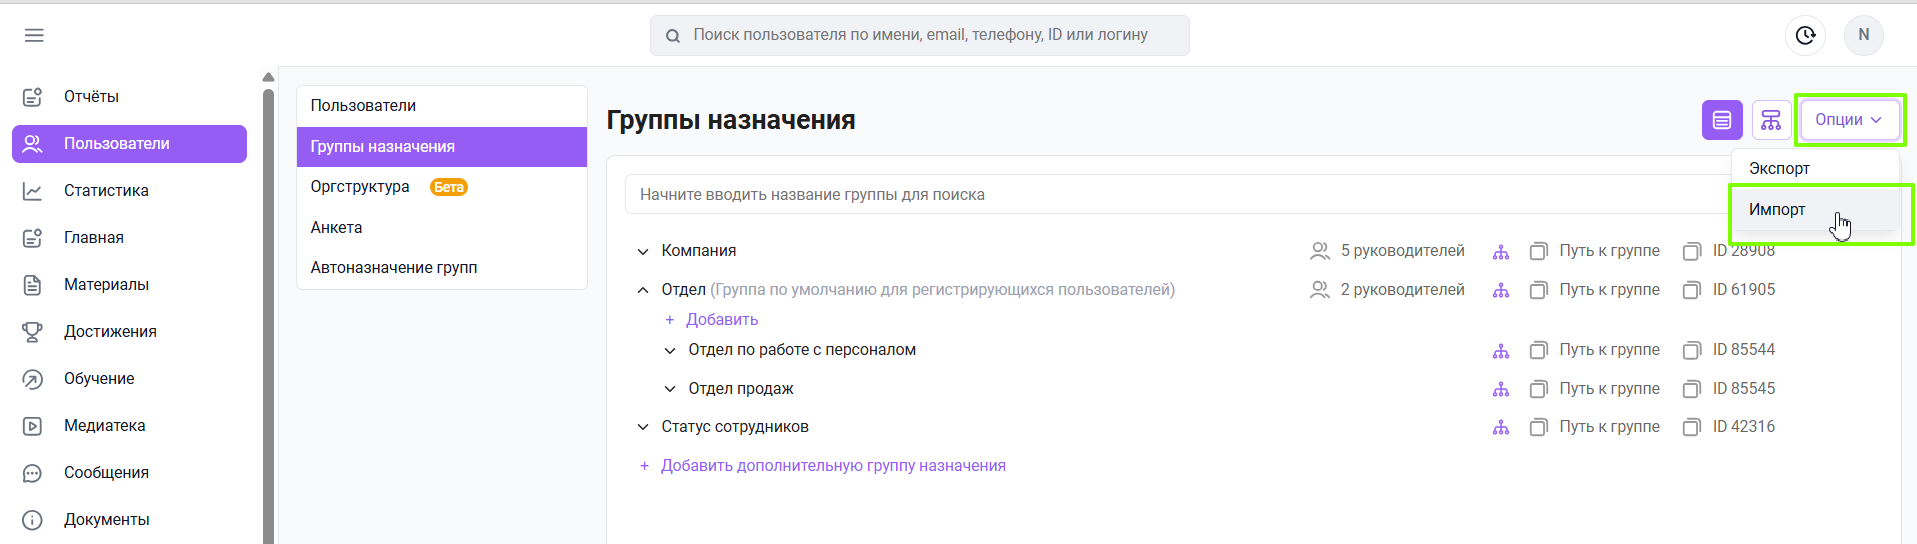Click the Статус сотрудников group name

tap(735, 427)
